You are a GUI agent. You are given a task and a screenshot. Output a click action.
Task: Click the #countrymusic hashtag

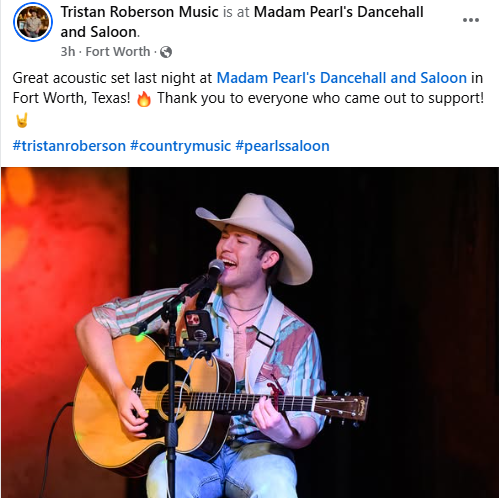[x=180, y=146]
